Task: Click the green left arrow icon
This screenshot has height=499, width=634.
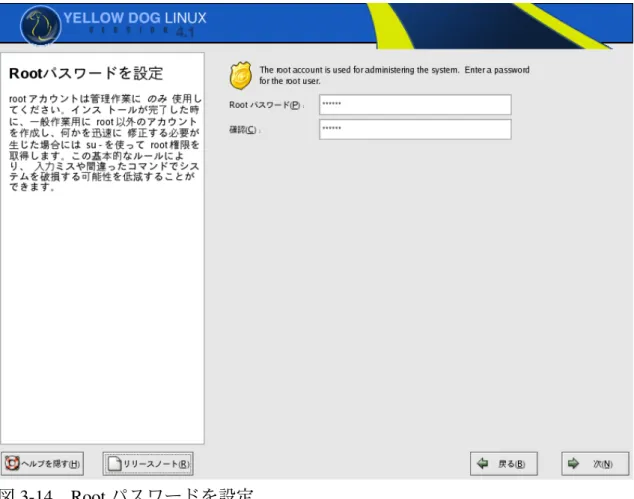Action: tap(482, 463)
